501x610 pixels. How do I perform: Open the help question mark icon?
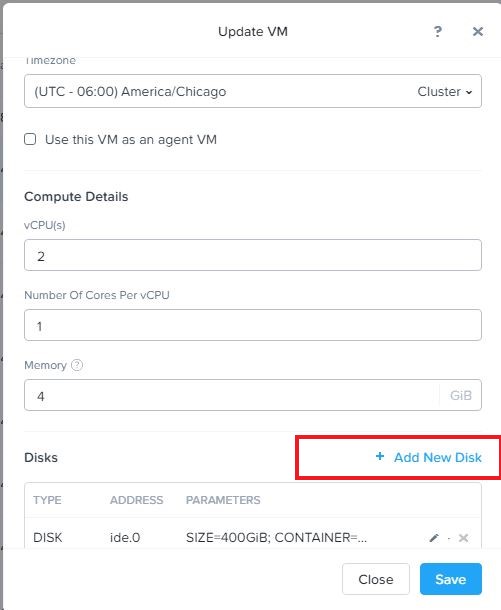(438, 32)
